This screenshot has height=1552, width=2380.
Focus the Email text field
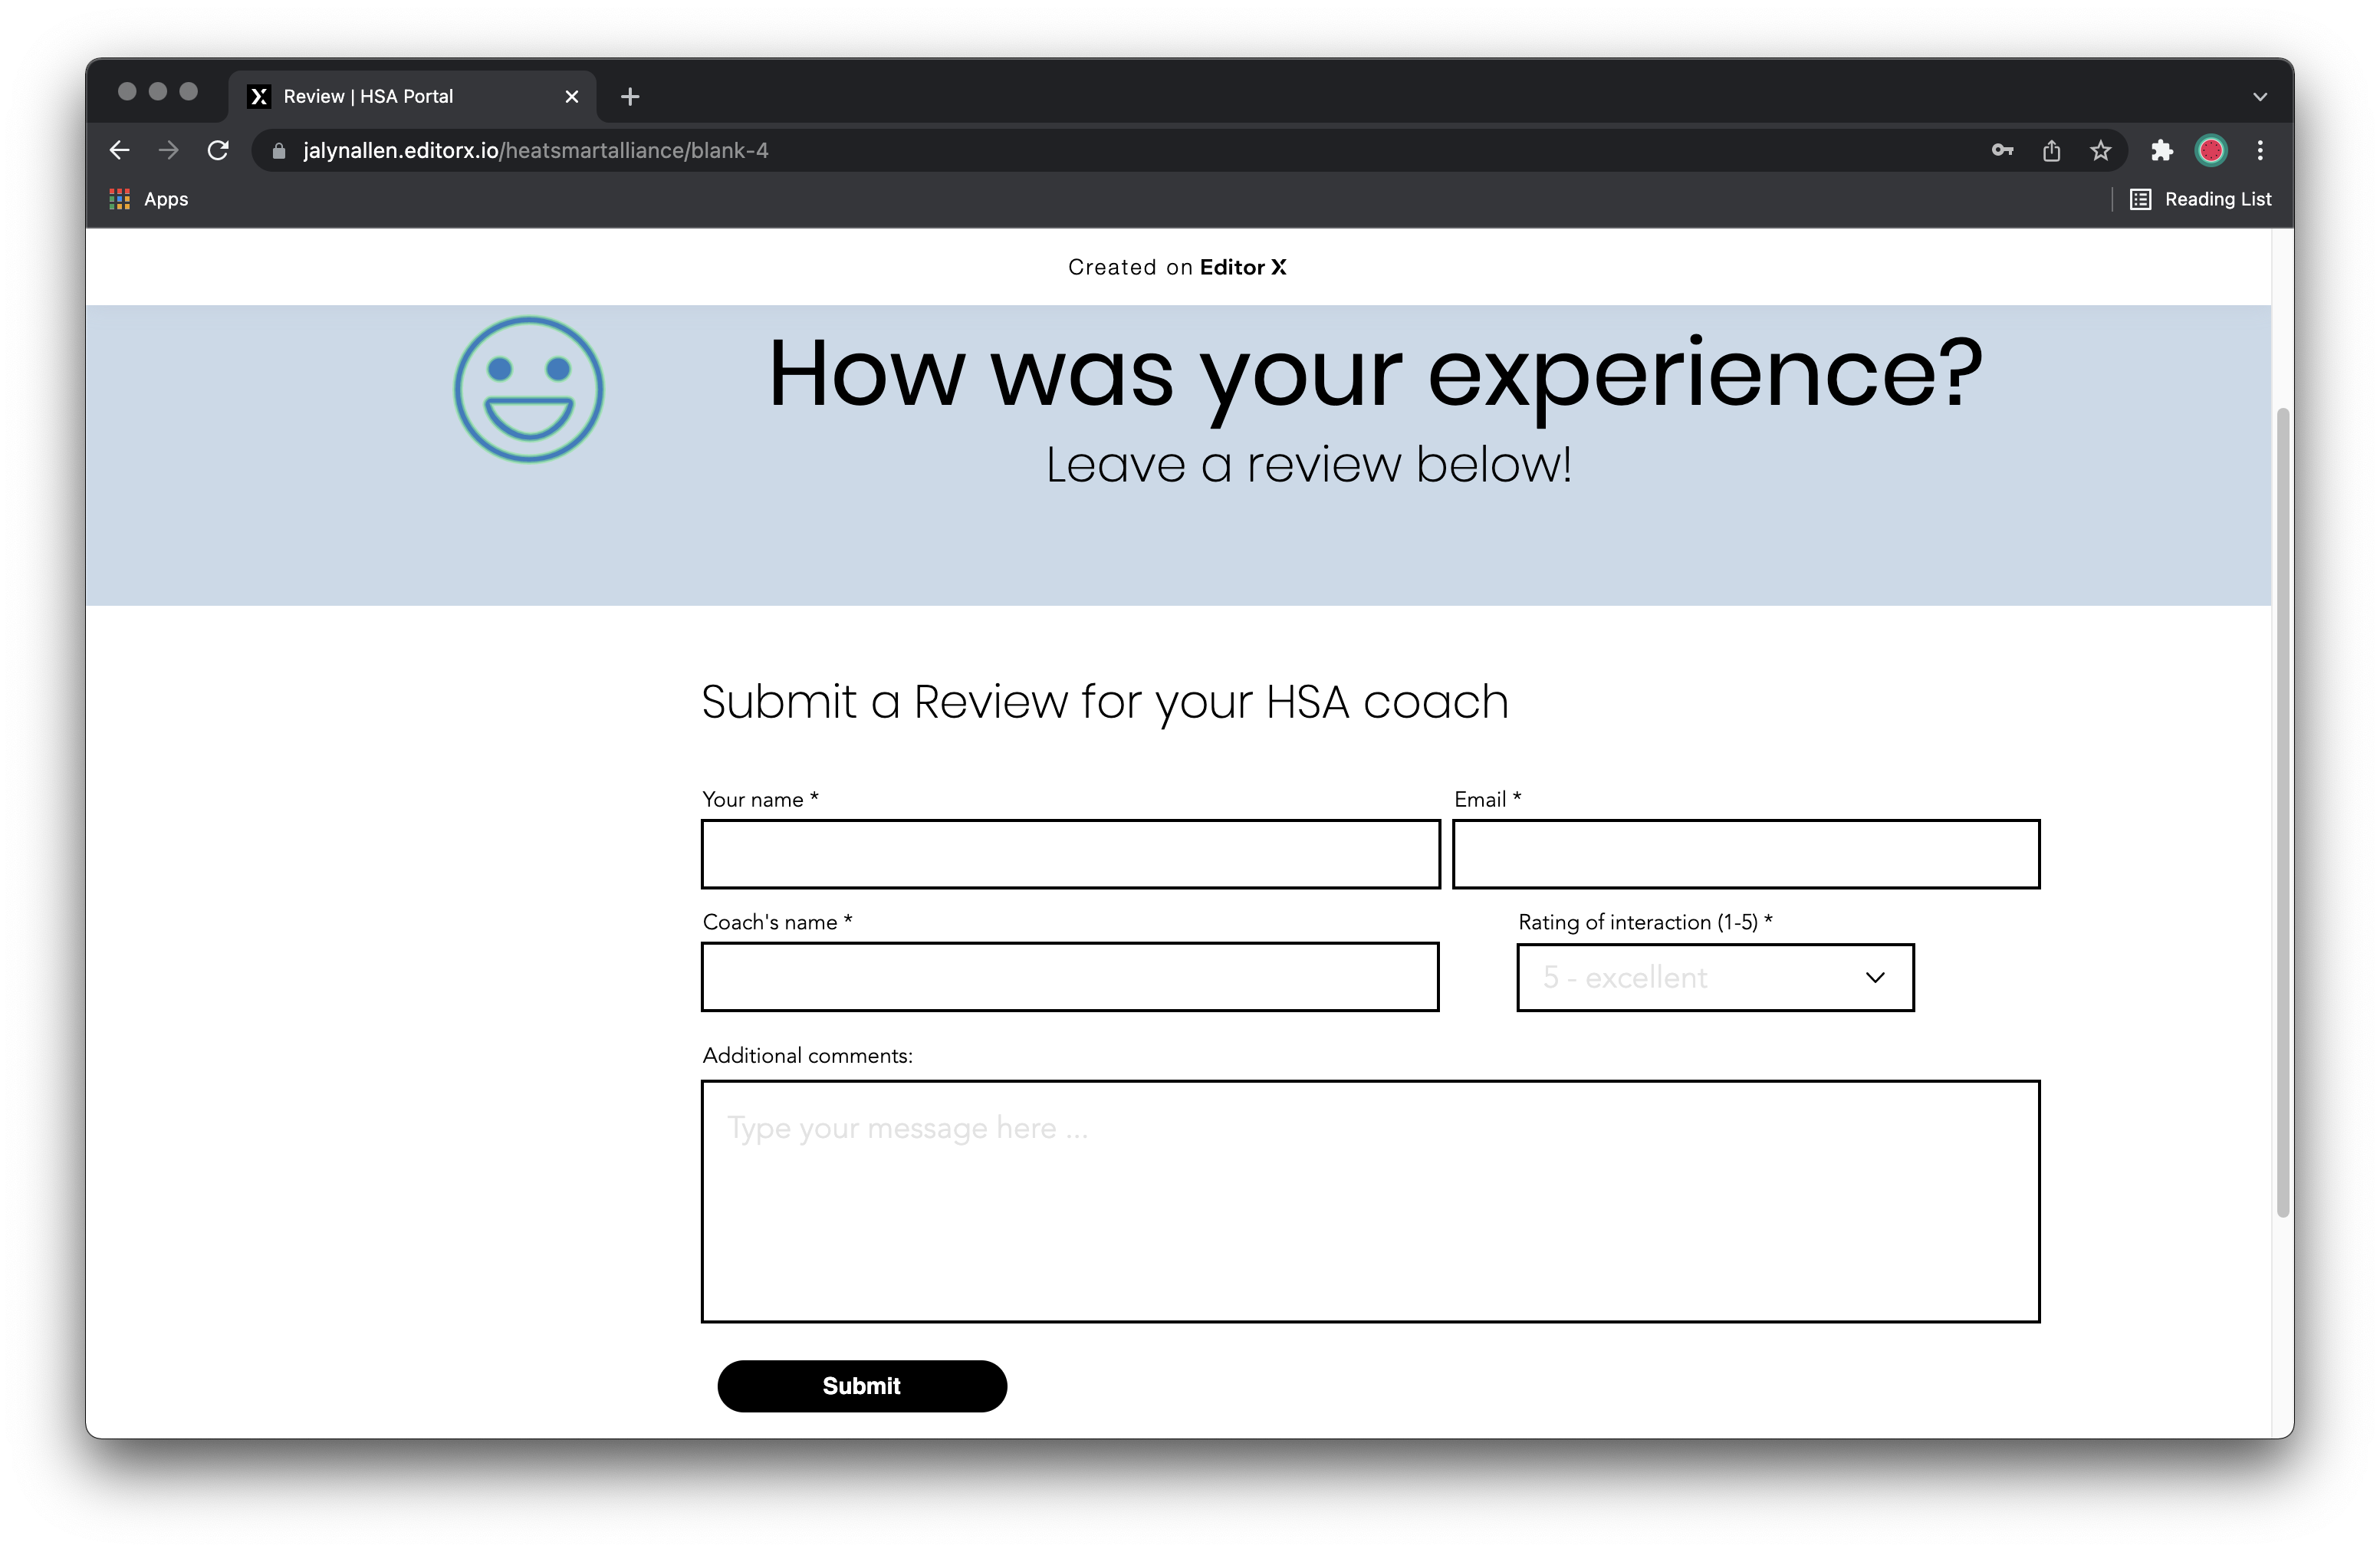tap(1745, 854)
